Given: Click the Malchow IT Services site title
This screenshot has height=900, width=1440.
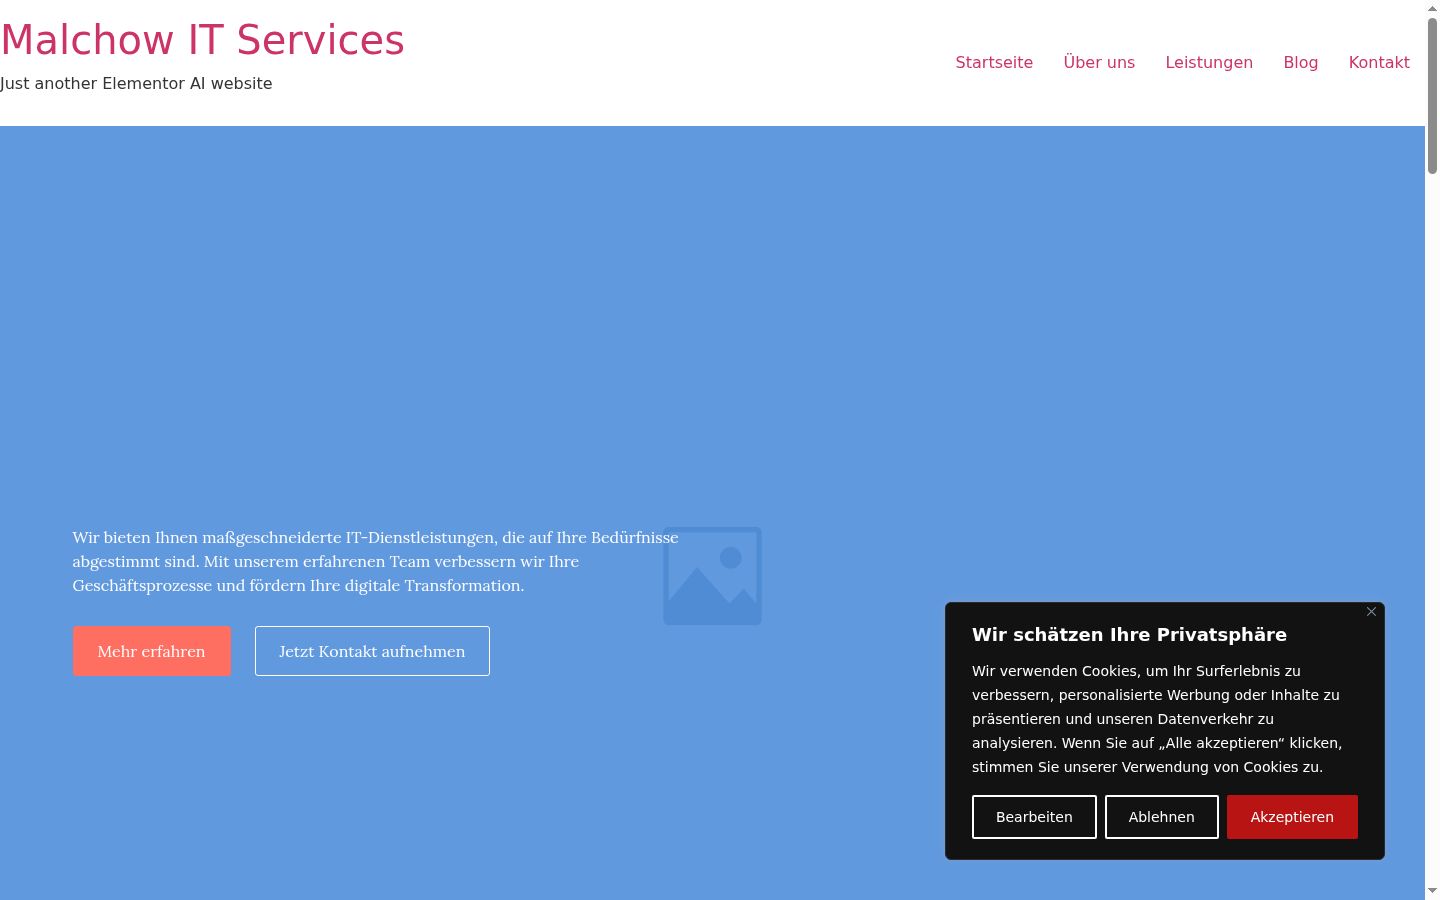Looking at the screenshot, I should (x=203, y=40).
